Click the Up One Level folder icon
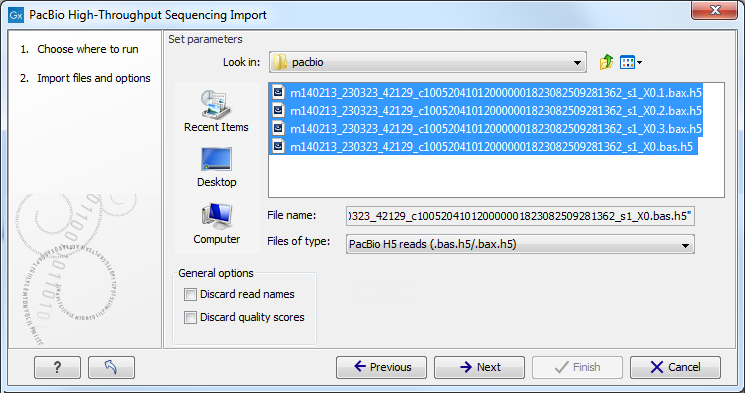This screenshot has width=745, height=393. (606, 62)
